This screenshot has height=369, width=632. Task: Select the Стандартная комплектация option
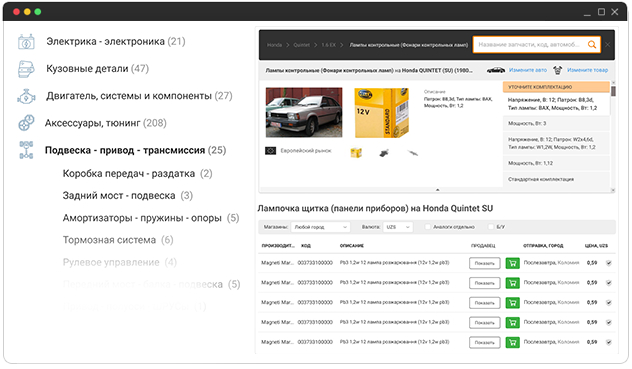tap(556, 179)
